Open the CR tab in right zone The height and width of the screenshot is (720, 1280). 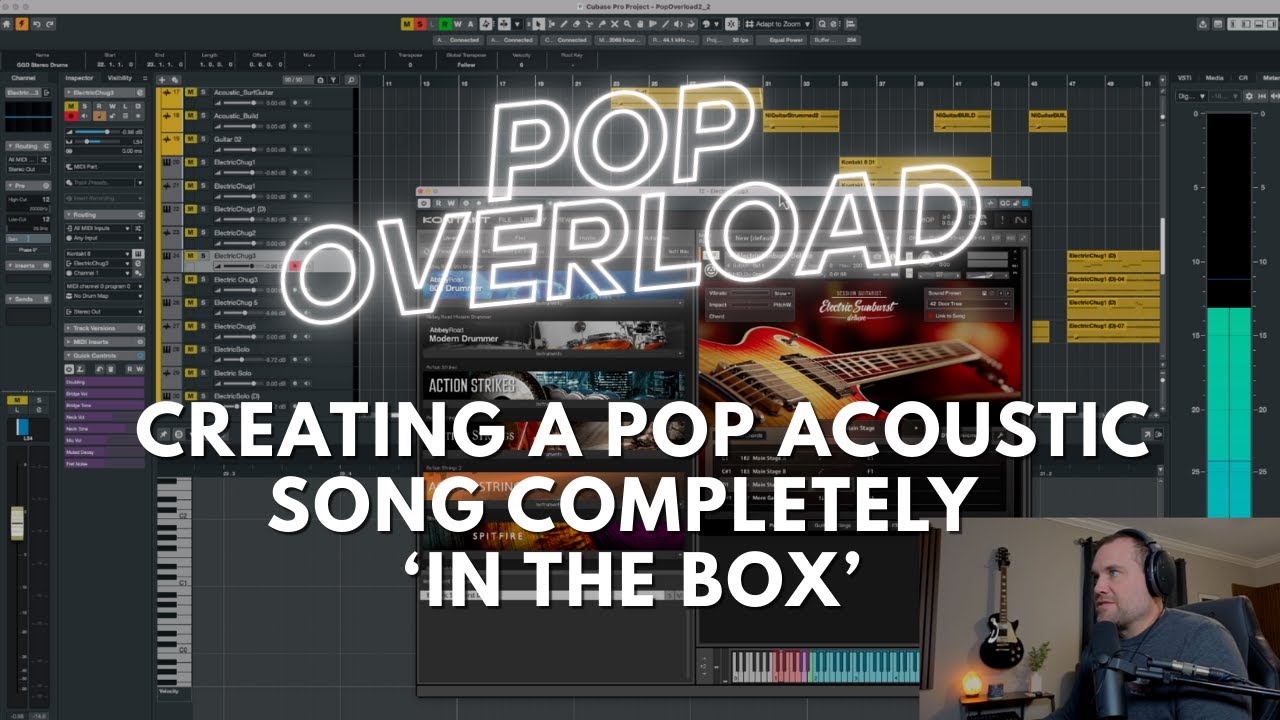(x=1243, y=78)
